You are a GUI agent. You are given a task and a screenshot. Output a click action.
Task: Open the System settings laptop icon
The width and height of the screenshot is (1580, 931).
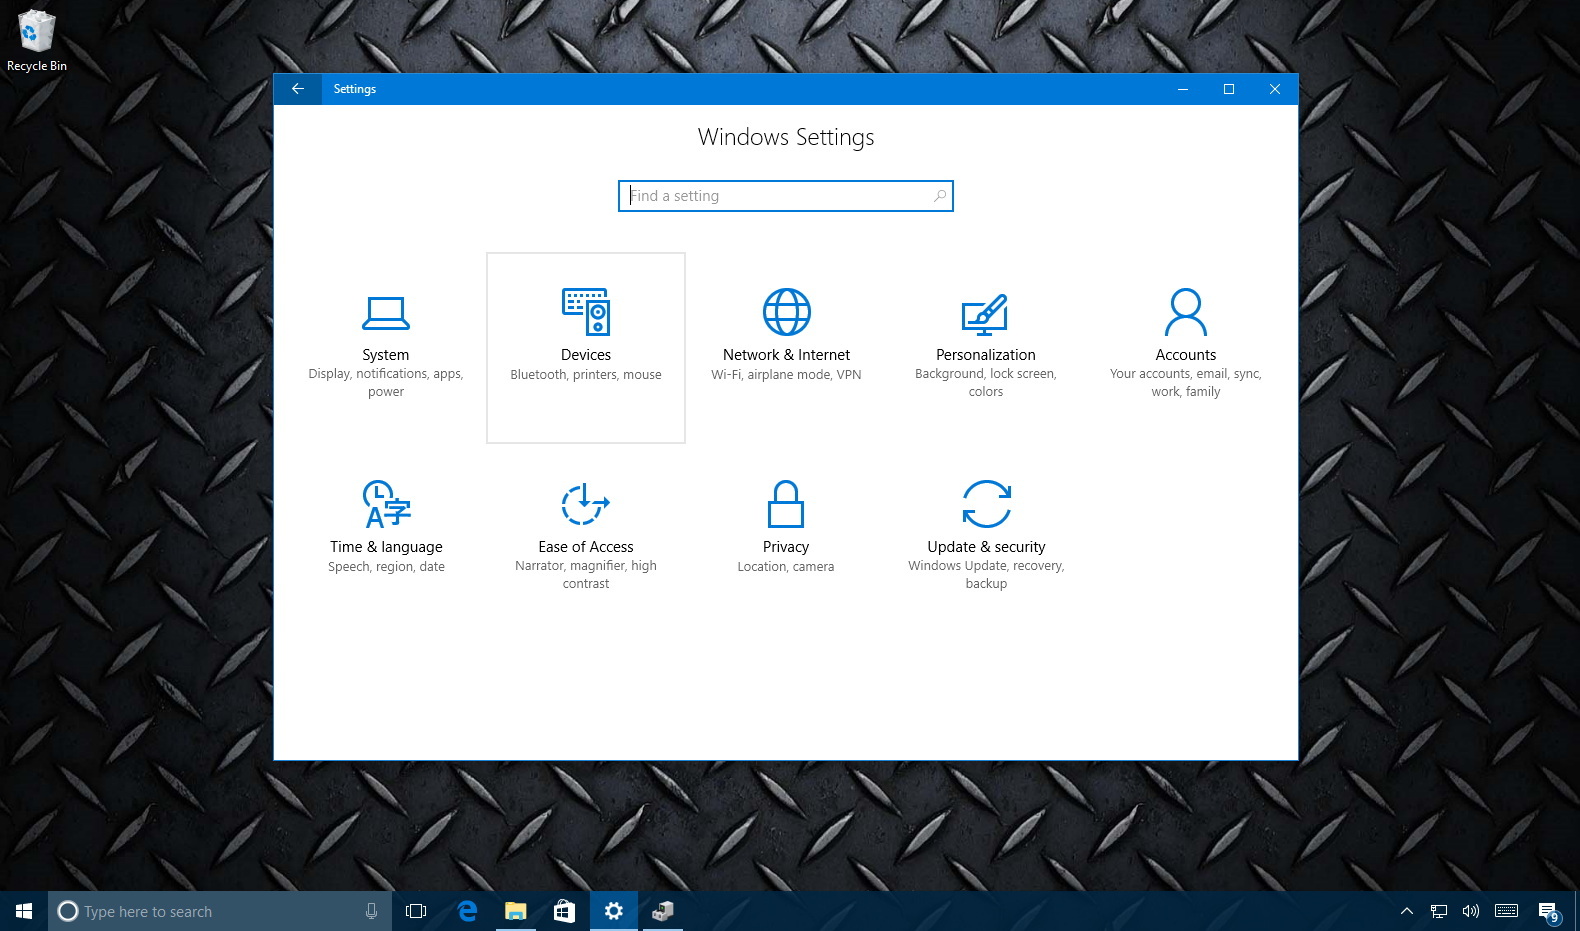tap(386, 313)
